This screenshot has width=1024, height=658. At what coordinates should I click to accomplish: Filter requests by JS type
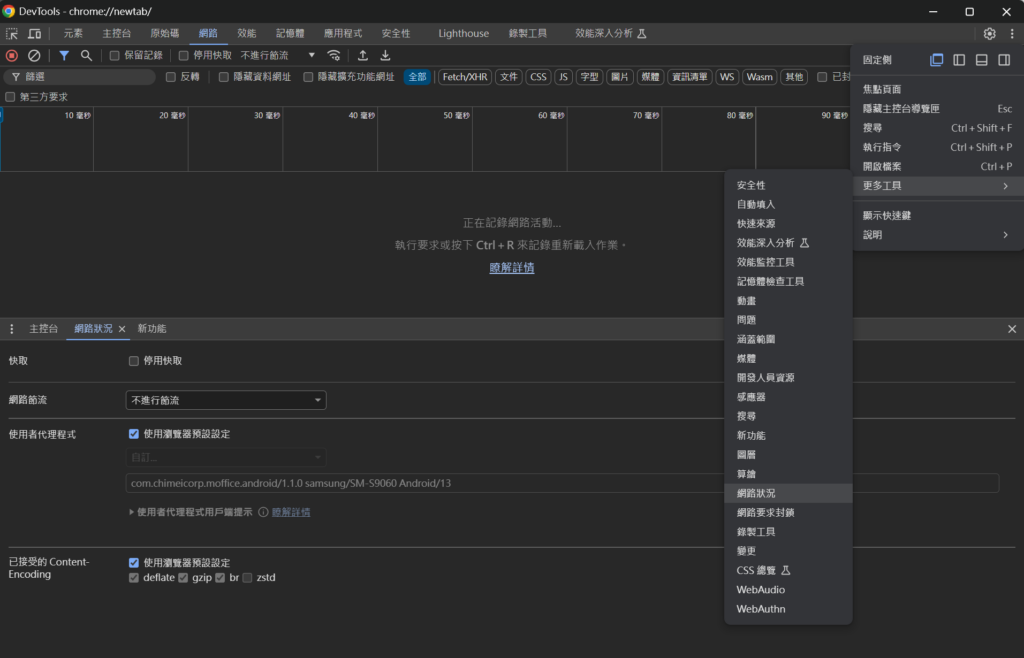(563, 77)
